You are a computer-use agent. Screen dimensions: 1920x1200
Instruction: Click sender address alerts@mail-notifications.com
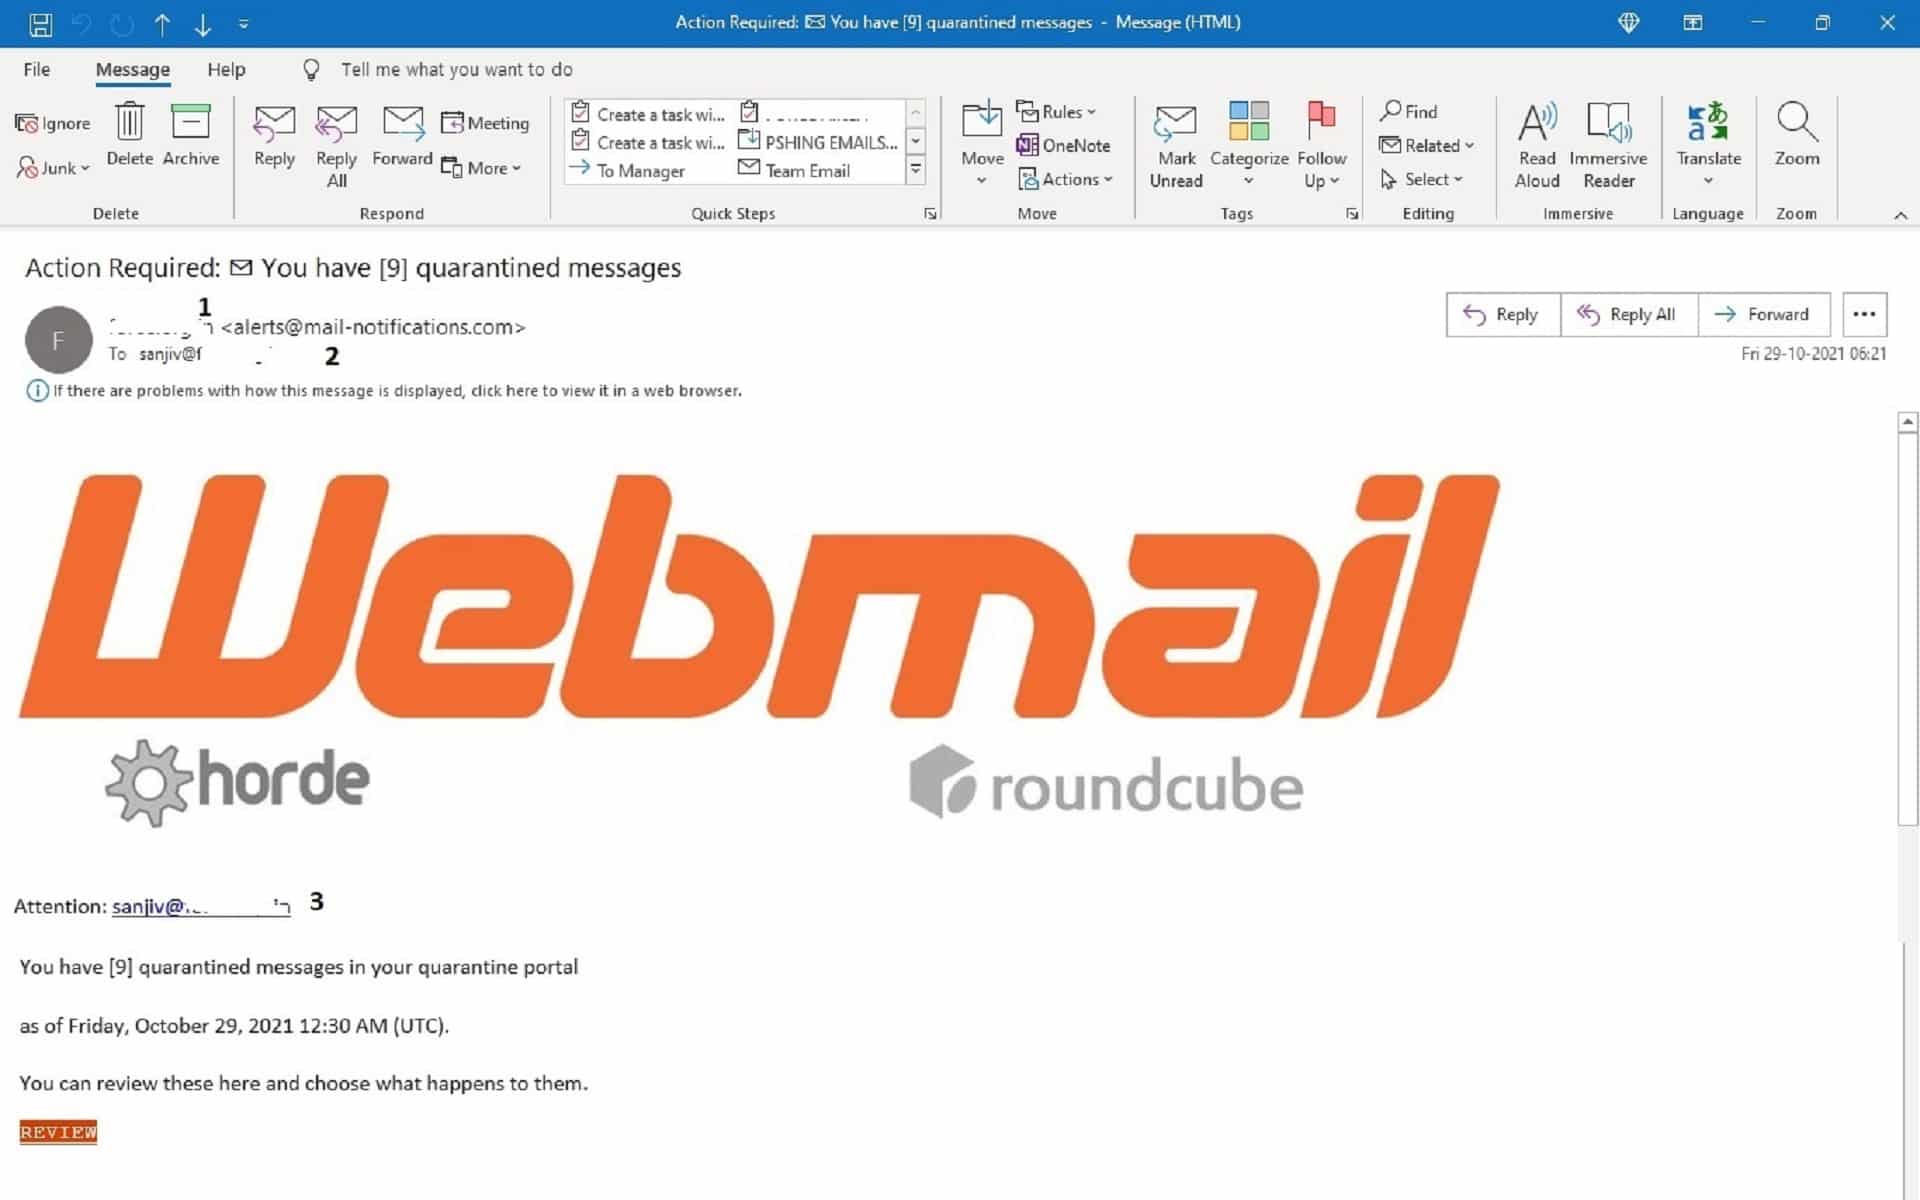point(373,327)
